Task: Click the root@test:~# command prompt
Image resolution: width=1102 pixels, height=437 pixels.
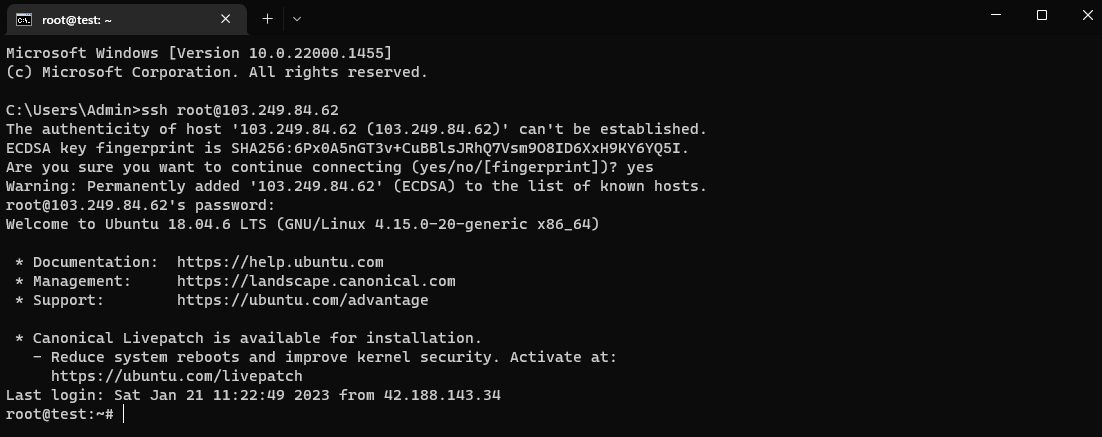Action: [60, 414]
